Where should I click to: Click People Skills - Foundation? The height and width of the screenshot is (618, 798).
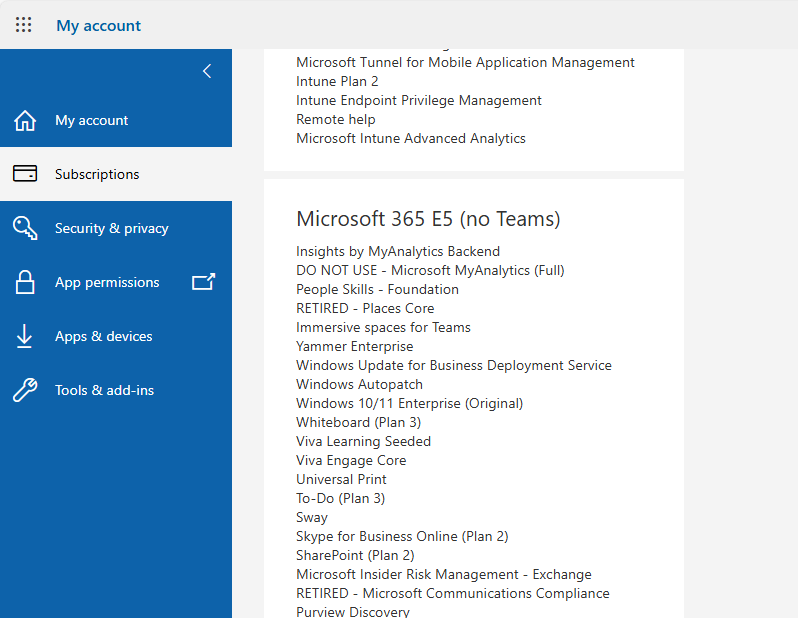click(x=377, y=289)
